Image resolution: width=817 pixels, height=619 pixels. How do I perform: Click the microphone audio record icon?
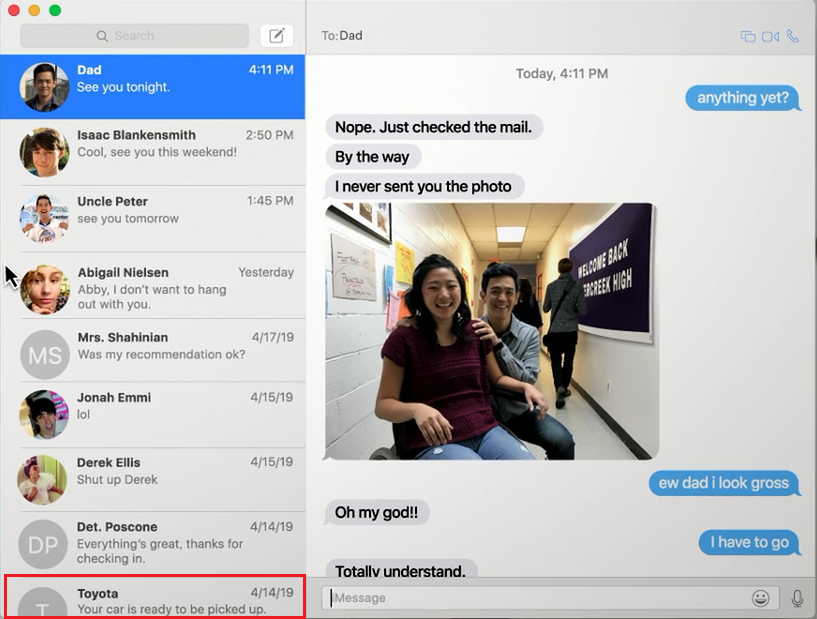(x=797, y=598)
